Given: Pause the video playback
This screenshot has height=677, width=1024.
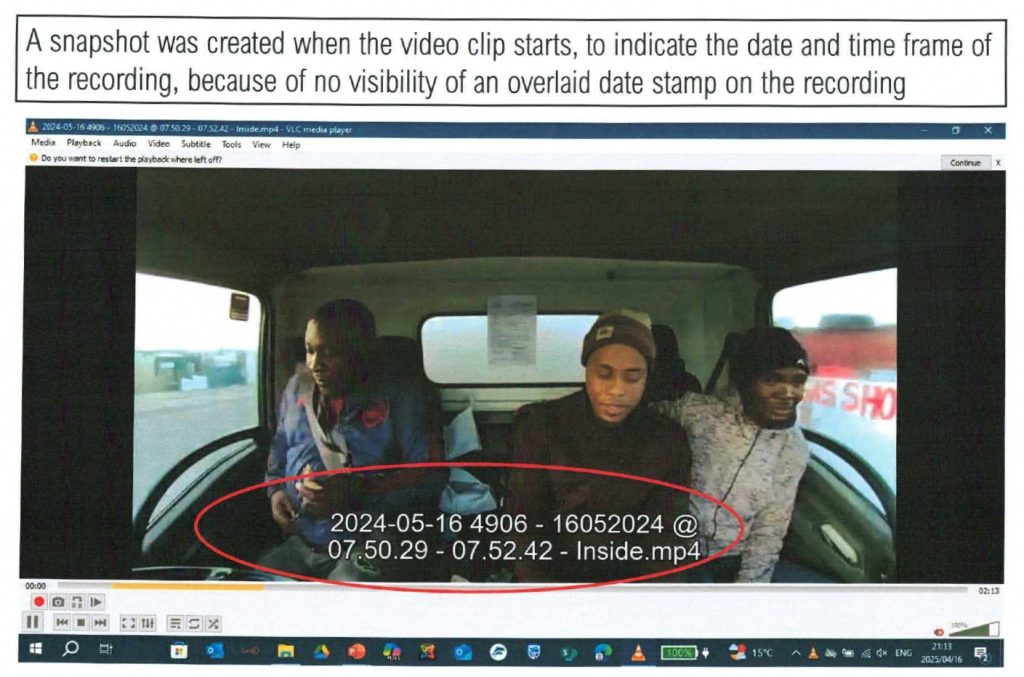Looking at the screenshot, I should tap(33, 623).
